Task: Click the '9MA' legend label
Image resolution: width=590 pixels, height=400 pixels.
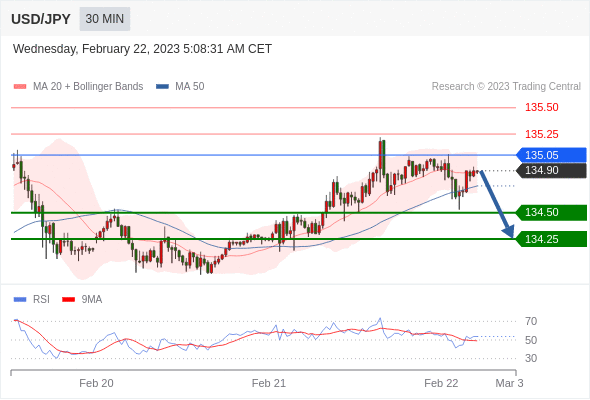Action: 92,300
